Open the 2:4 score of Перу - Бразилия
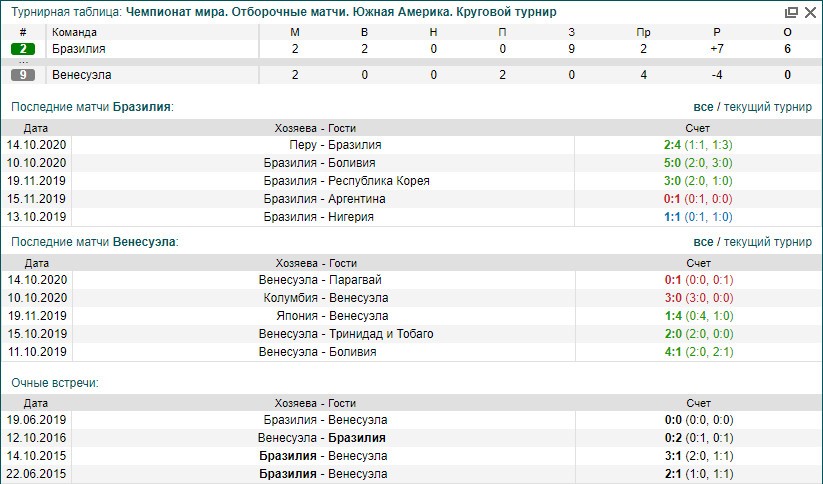The height and width of the screenshot is (484, 823). (672, 145)
